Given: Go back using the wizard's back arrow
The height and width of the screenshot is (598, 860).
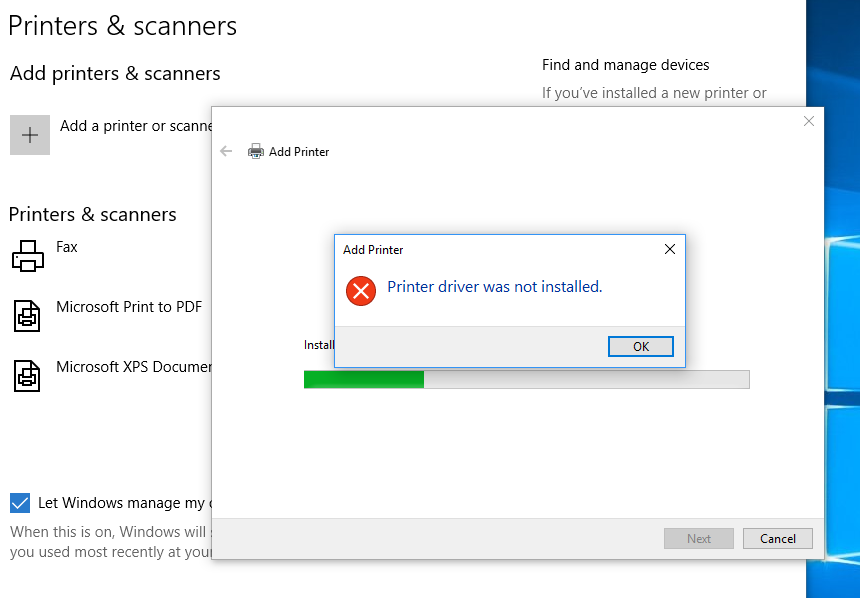Looking at the screenshot, I should coord(226,152).
